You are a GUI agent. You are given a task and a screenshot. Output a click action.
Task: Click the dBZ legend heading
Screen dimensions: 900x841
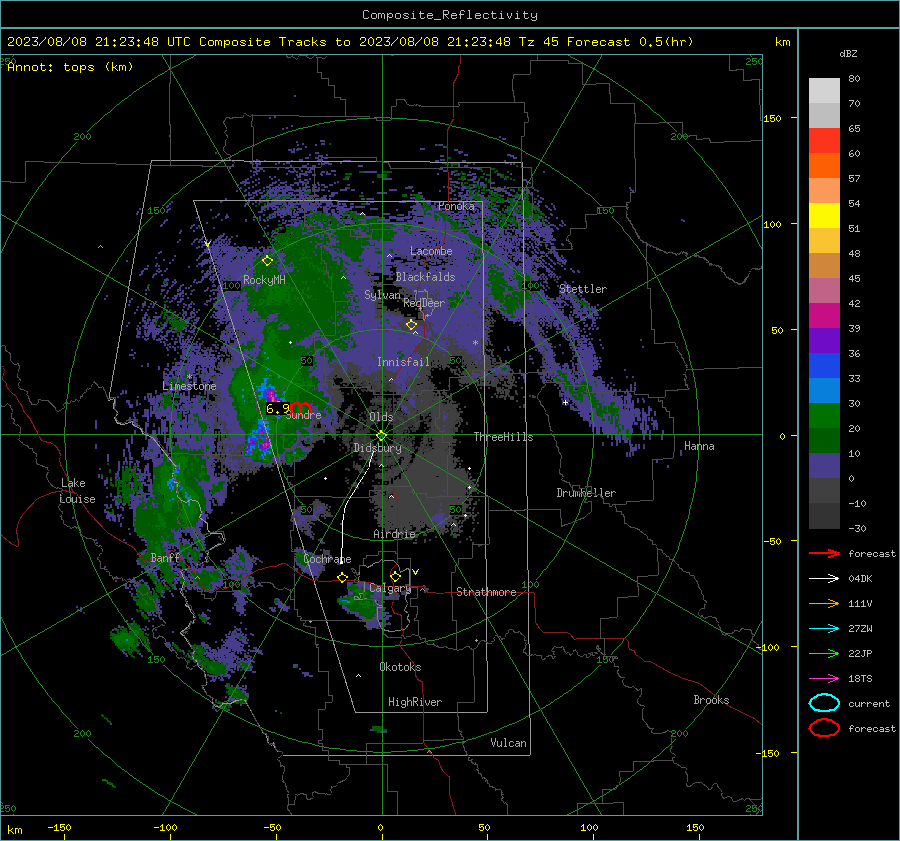point(848,53)
